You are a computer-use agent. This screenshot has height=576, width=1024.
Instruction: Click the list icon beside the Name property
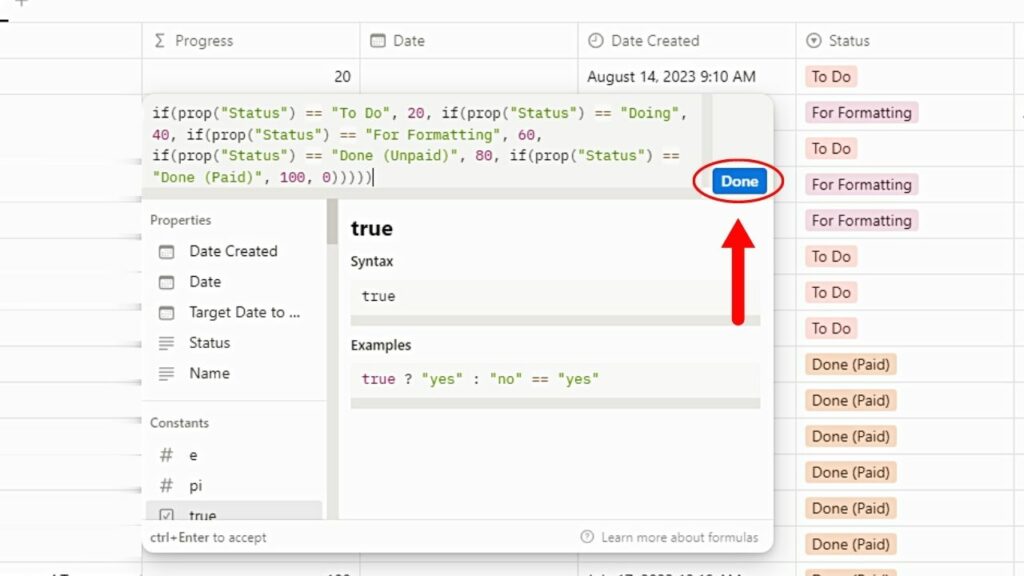(166, 373)
